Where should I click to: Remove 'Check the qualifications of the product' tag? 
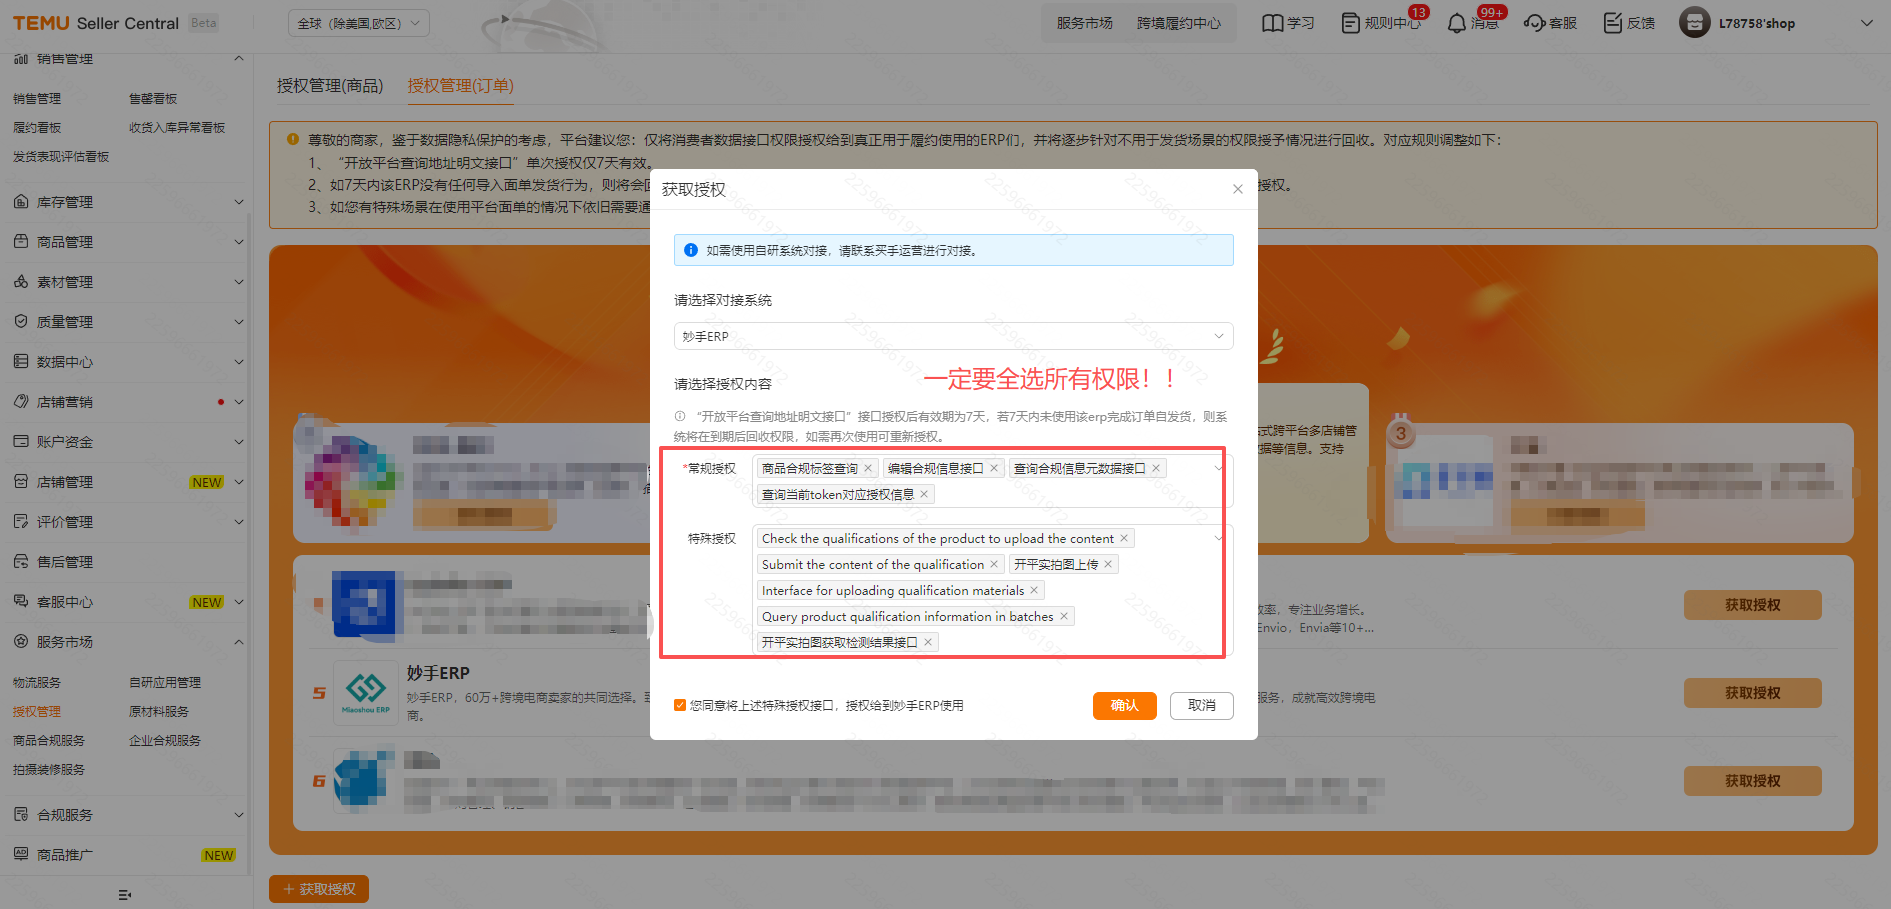(1124, 538)
